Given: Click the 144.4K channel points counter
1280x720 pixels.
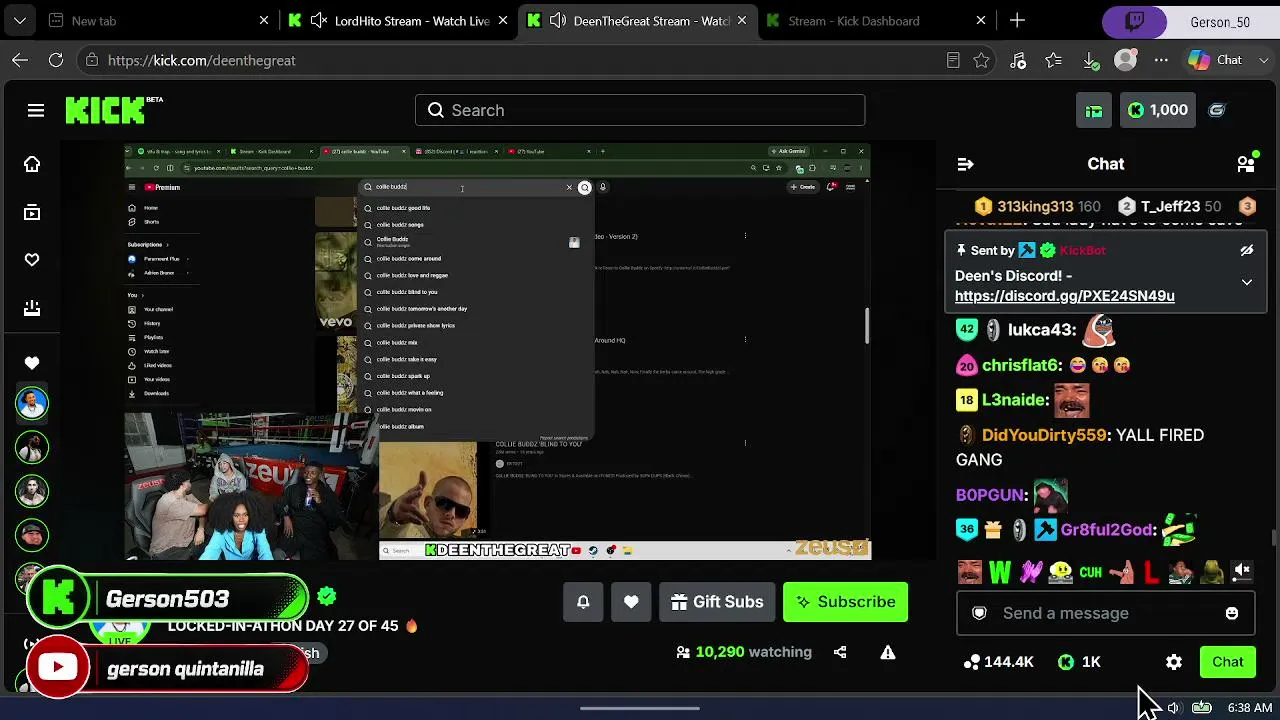Looking at the screenshot, I should tap(998, 662).
